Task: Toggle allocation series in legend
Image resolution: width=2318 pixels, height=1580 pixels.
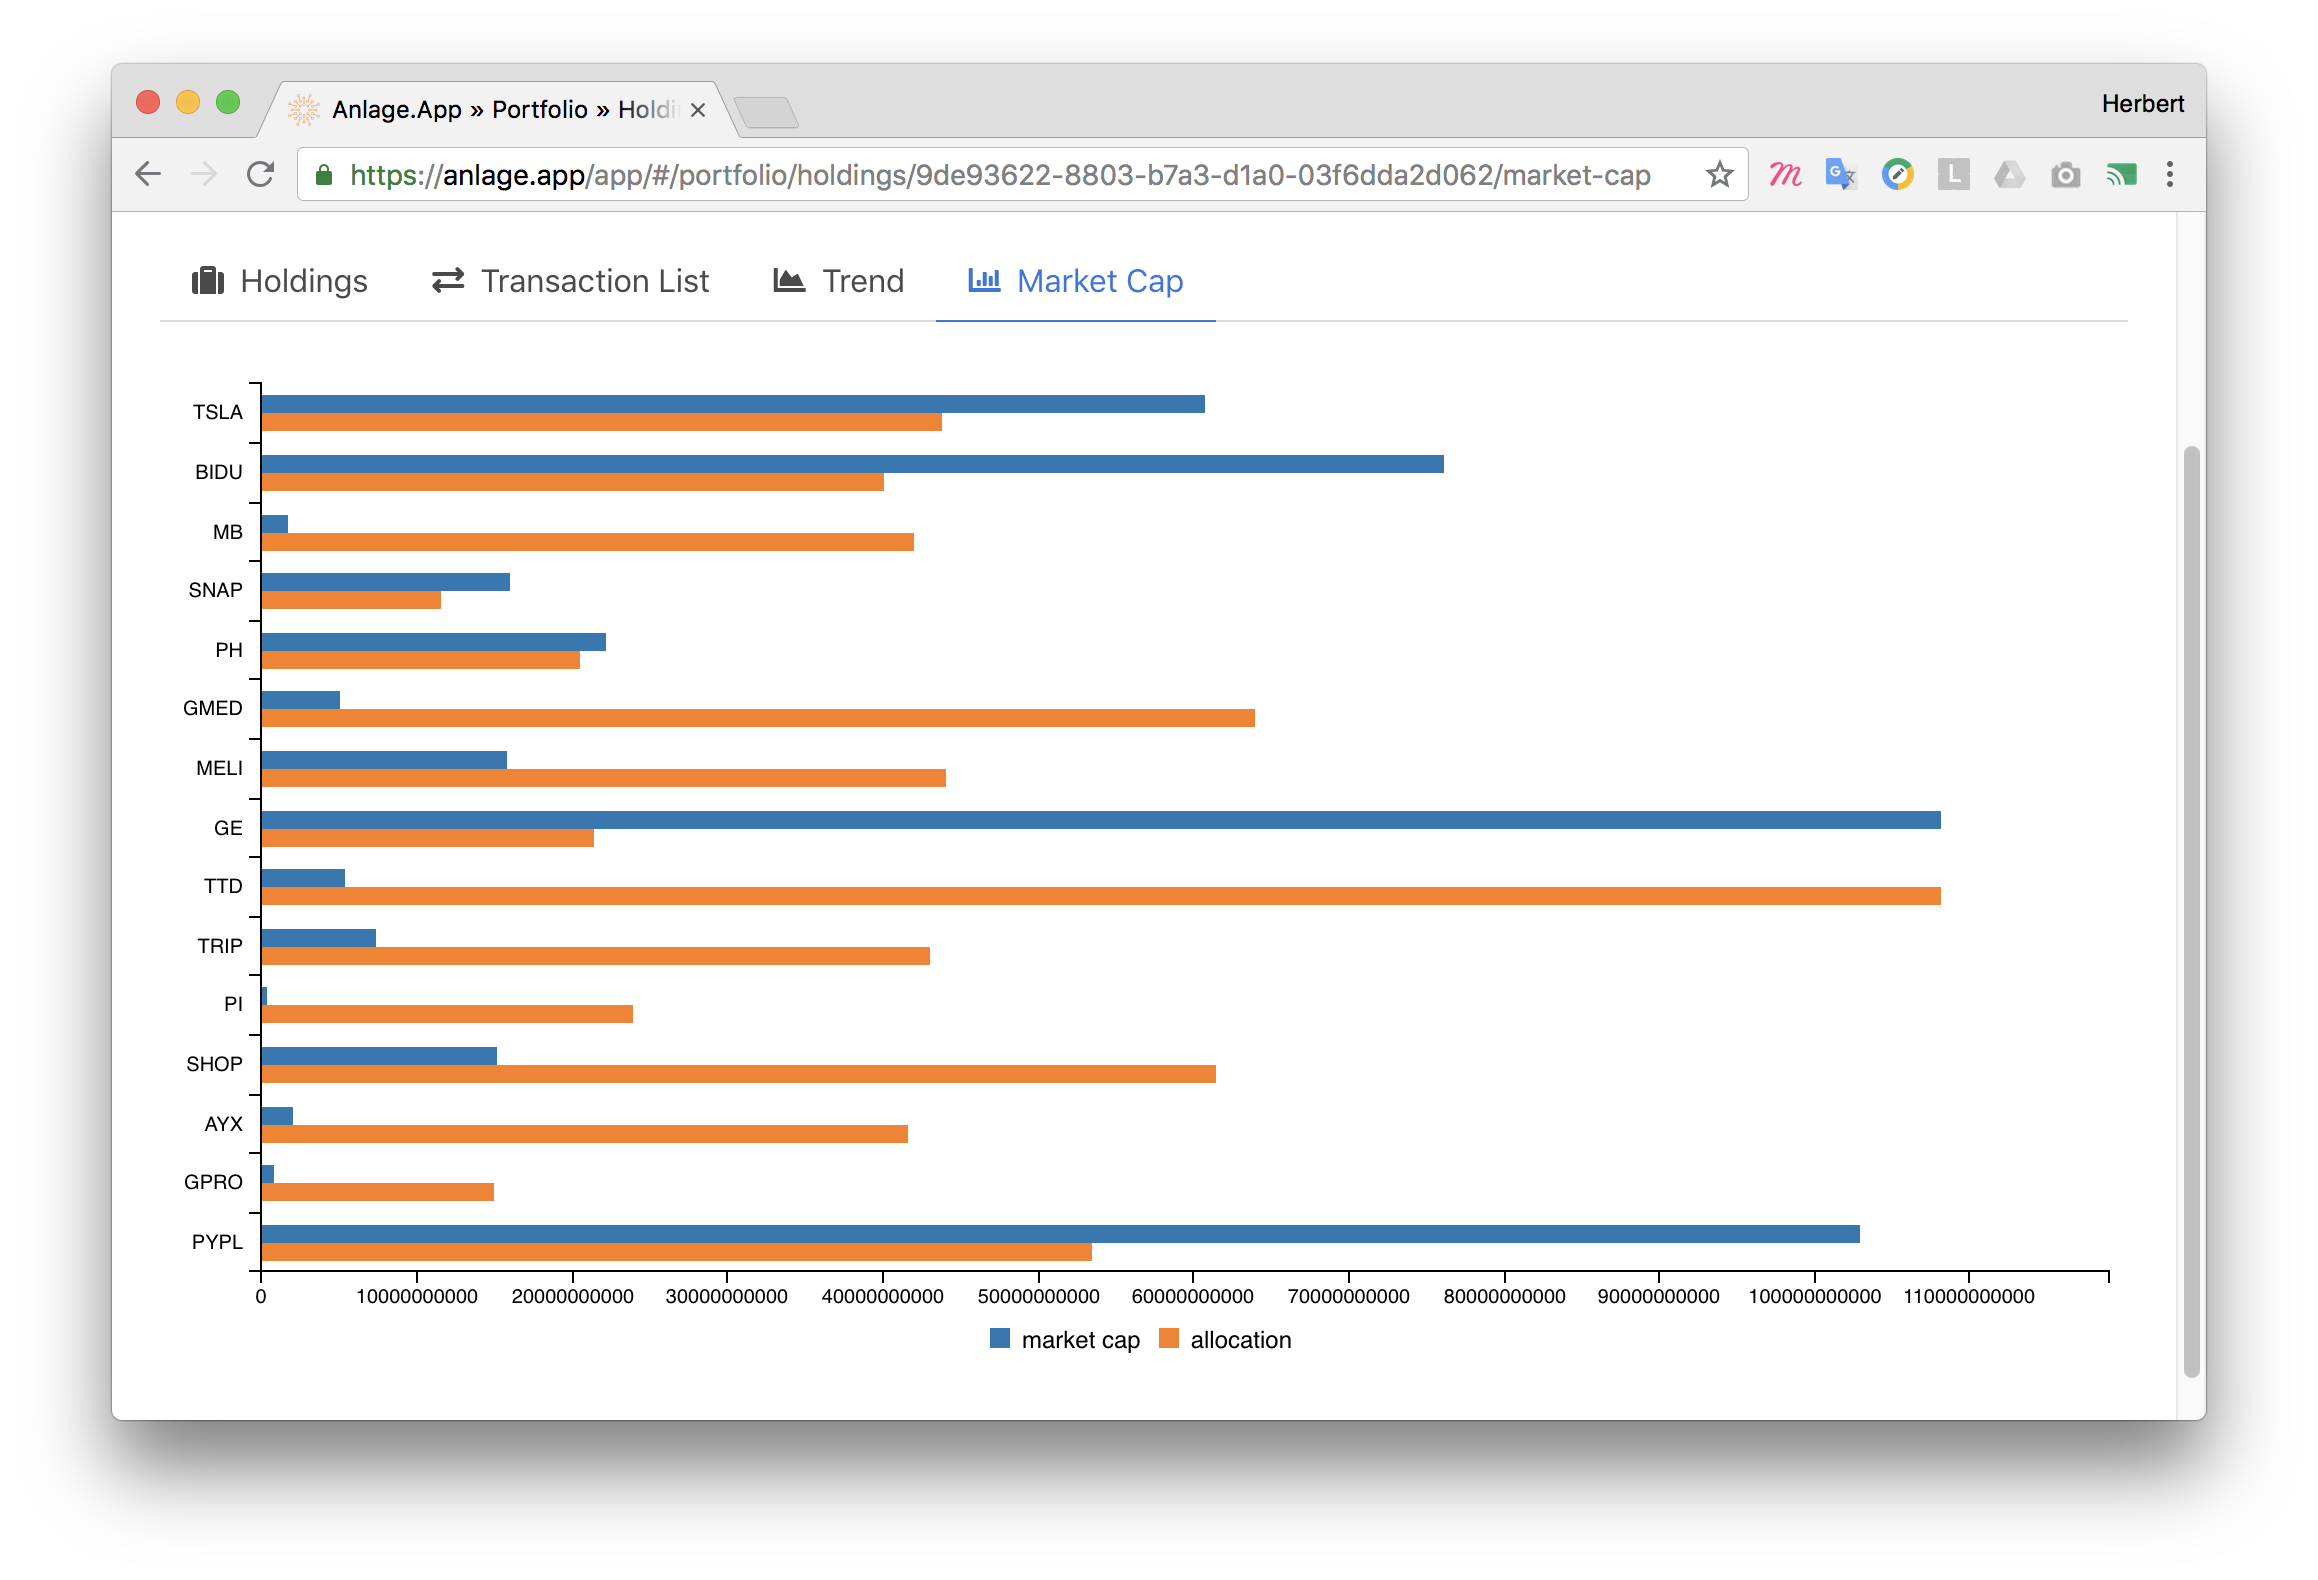Action: (1226, 1339)
